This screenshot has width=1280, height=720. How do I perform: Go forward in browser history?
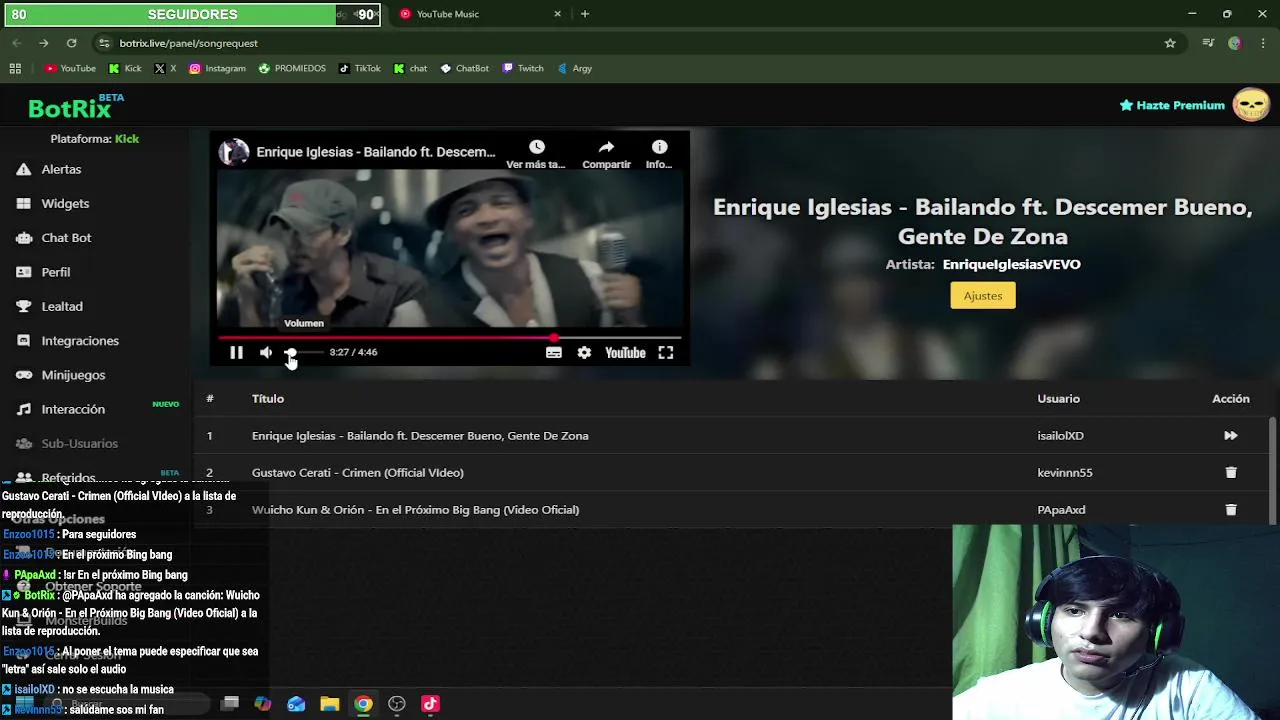click(x=44, y=43)
